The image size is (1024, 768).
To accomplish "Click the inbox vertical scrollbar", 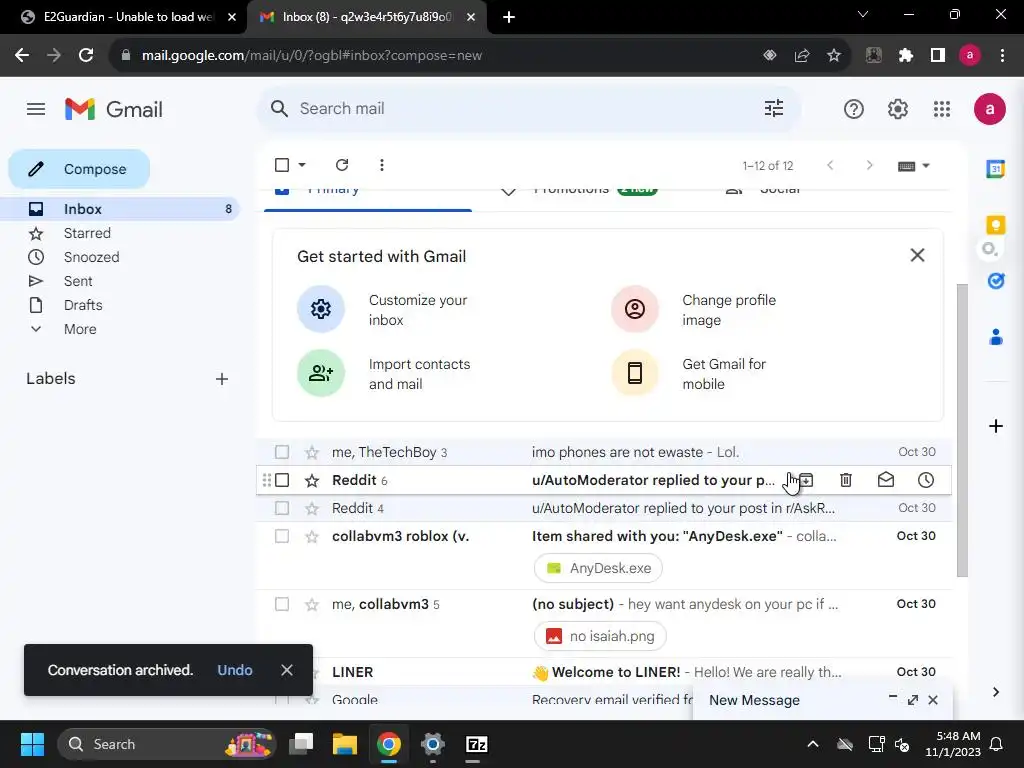I will coord(962,430).
